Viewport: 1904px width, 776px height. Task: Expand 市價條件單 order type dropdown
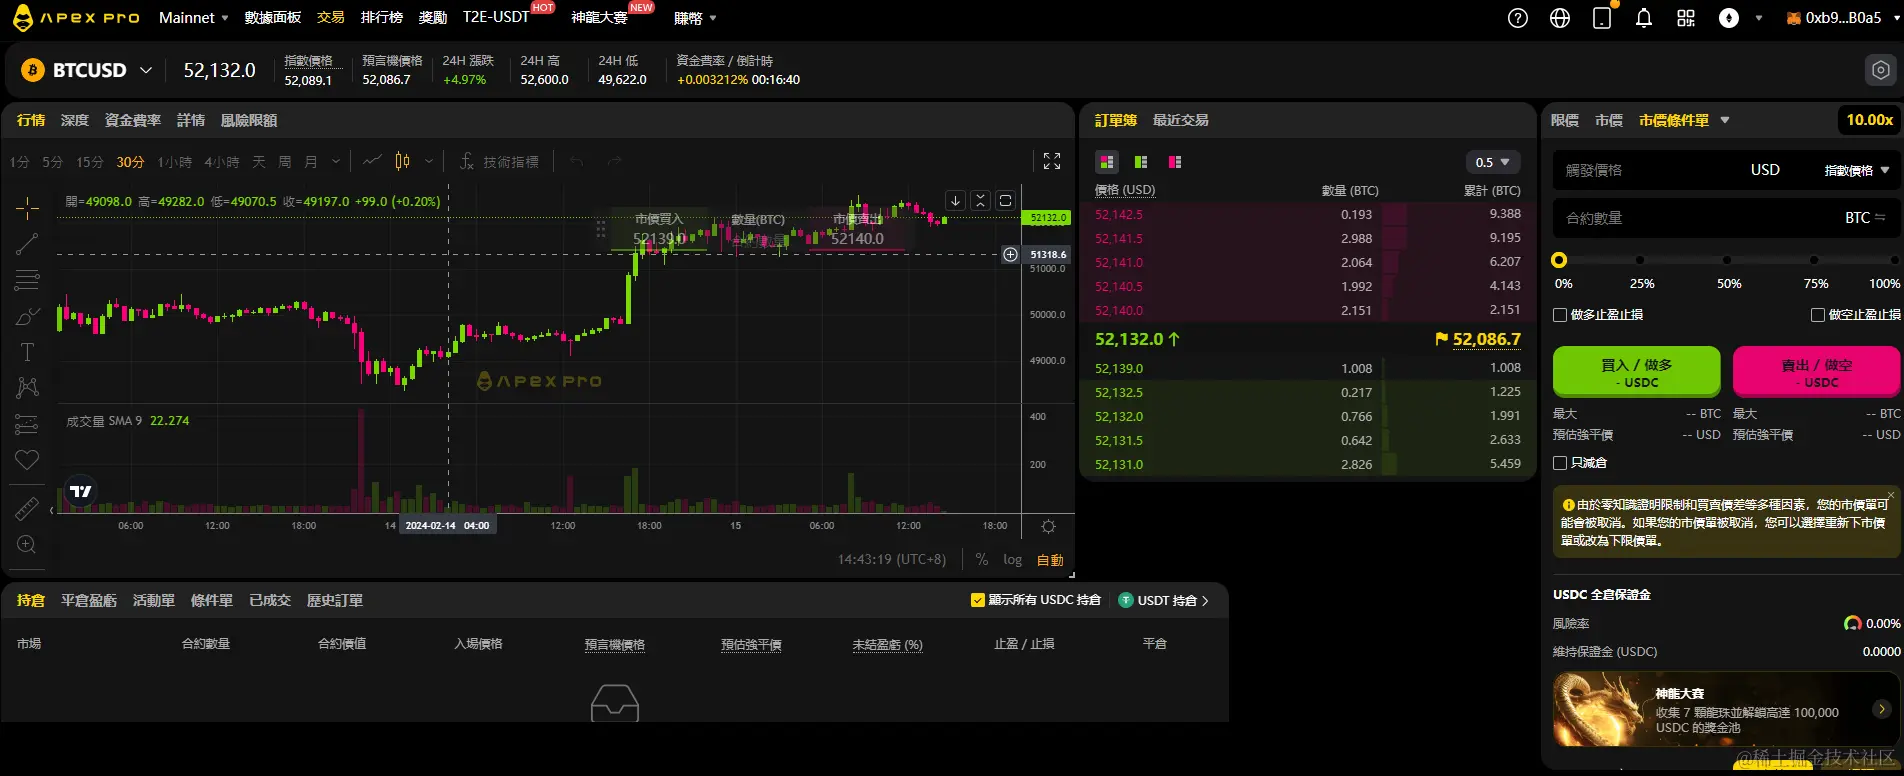1725,120
